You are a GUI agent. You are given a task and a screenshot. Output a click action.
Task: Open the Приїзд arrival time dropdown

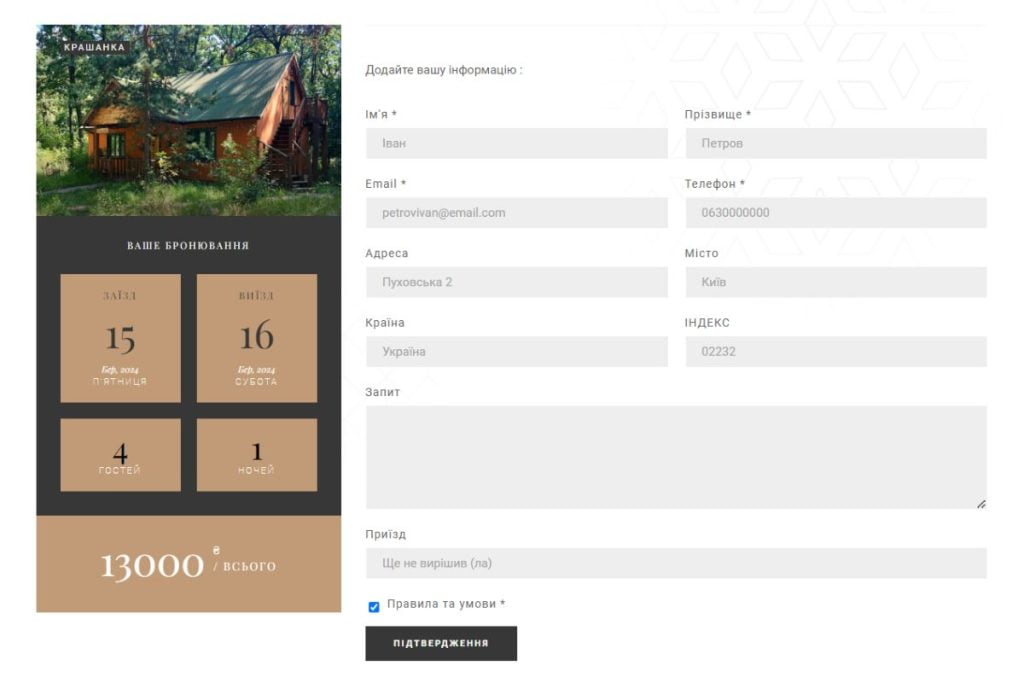(x=675, y=563)
